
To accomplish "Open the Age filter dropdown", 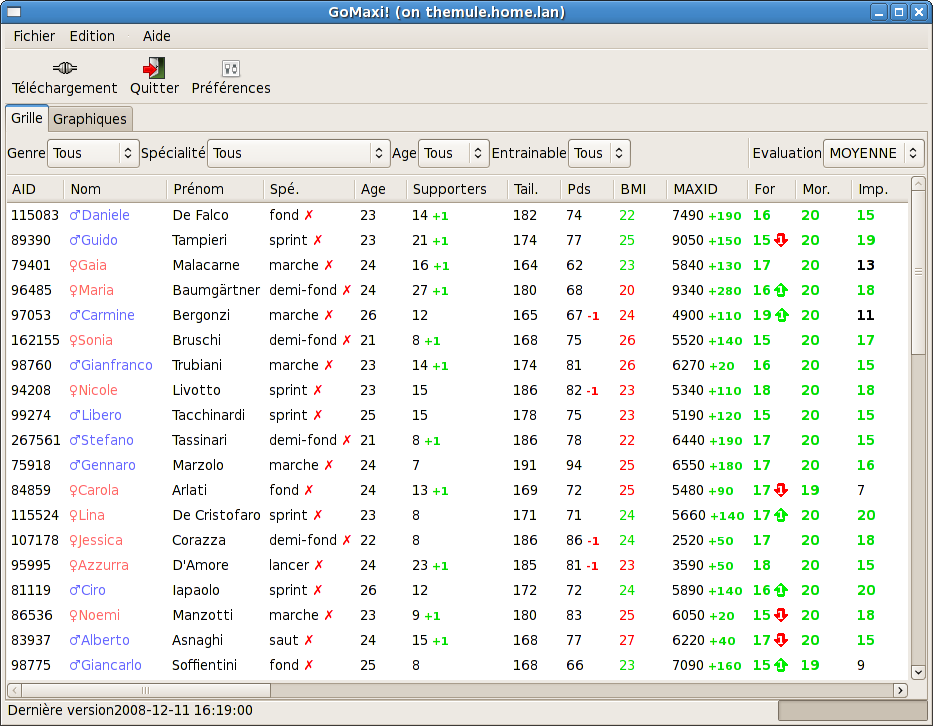I will tap(453, 154).
